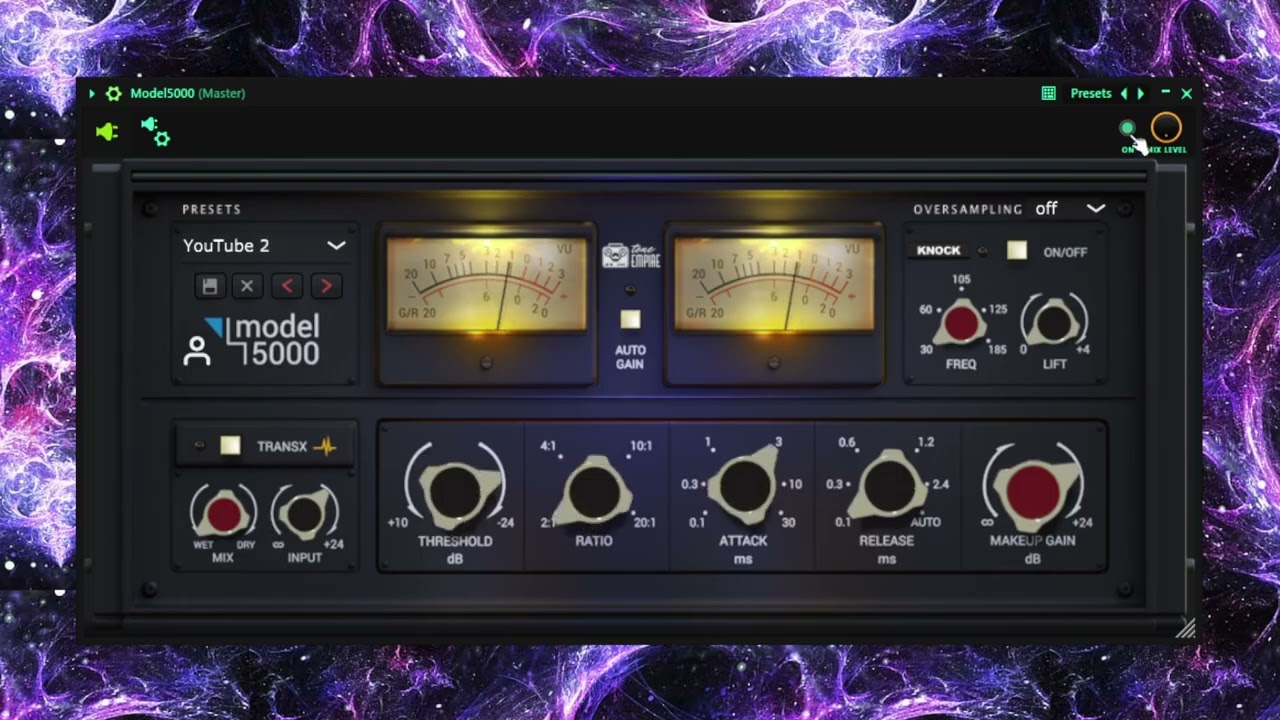This screenshot has width=1280, height=720.
Task: Open the Oversampling off dropdown
Action: click(x=1070, y=208)
